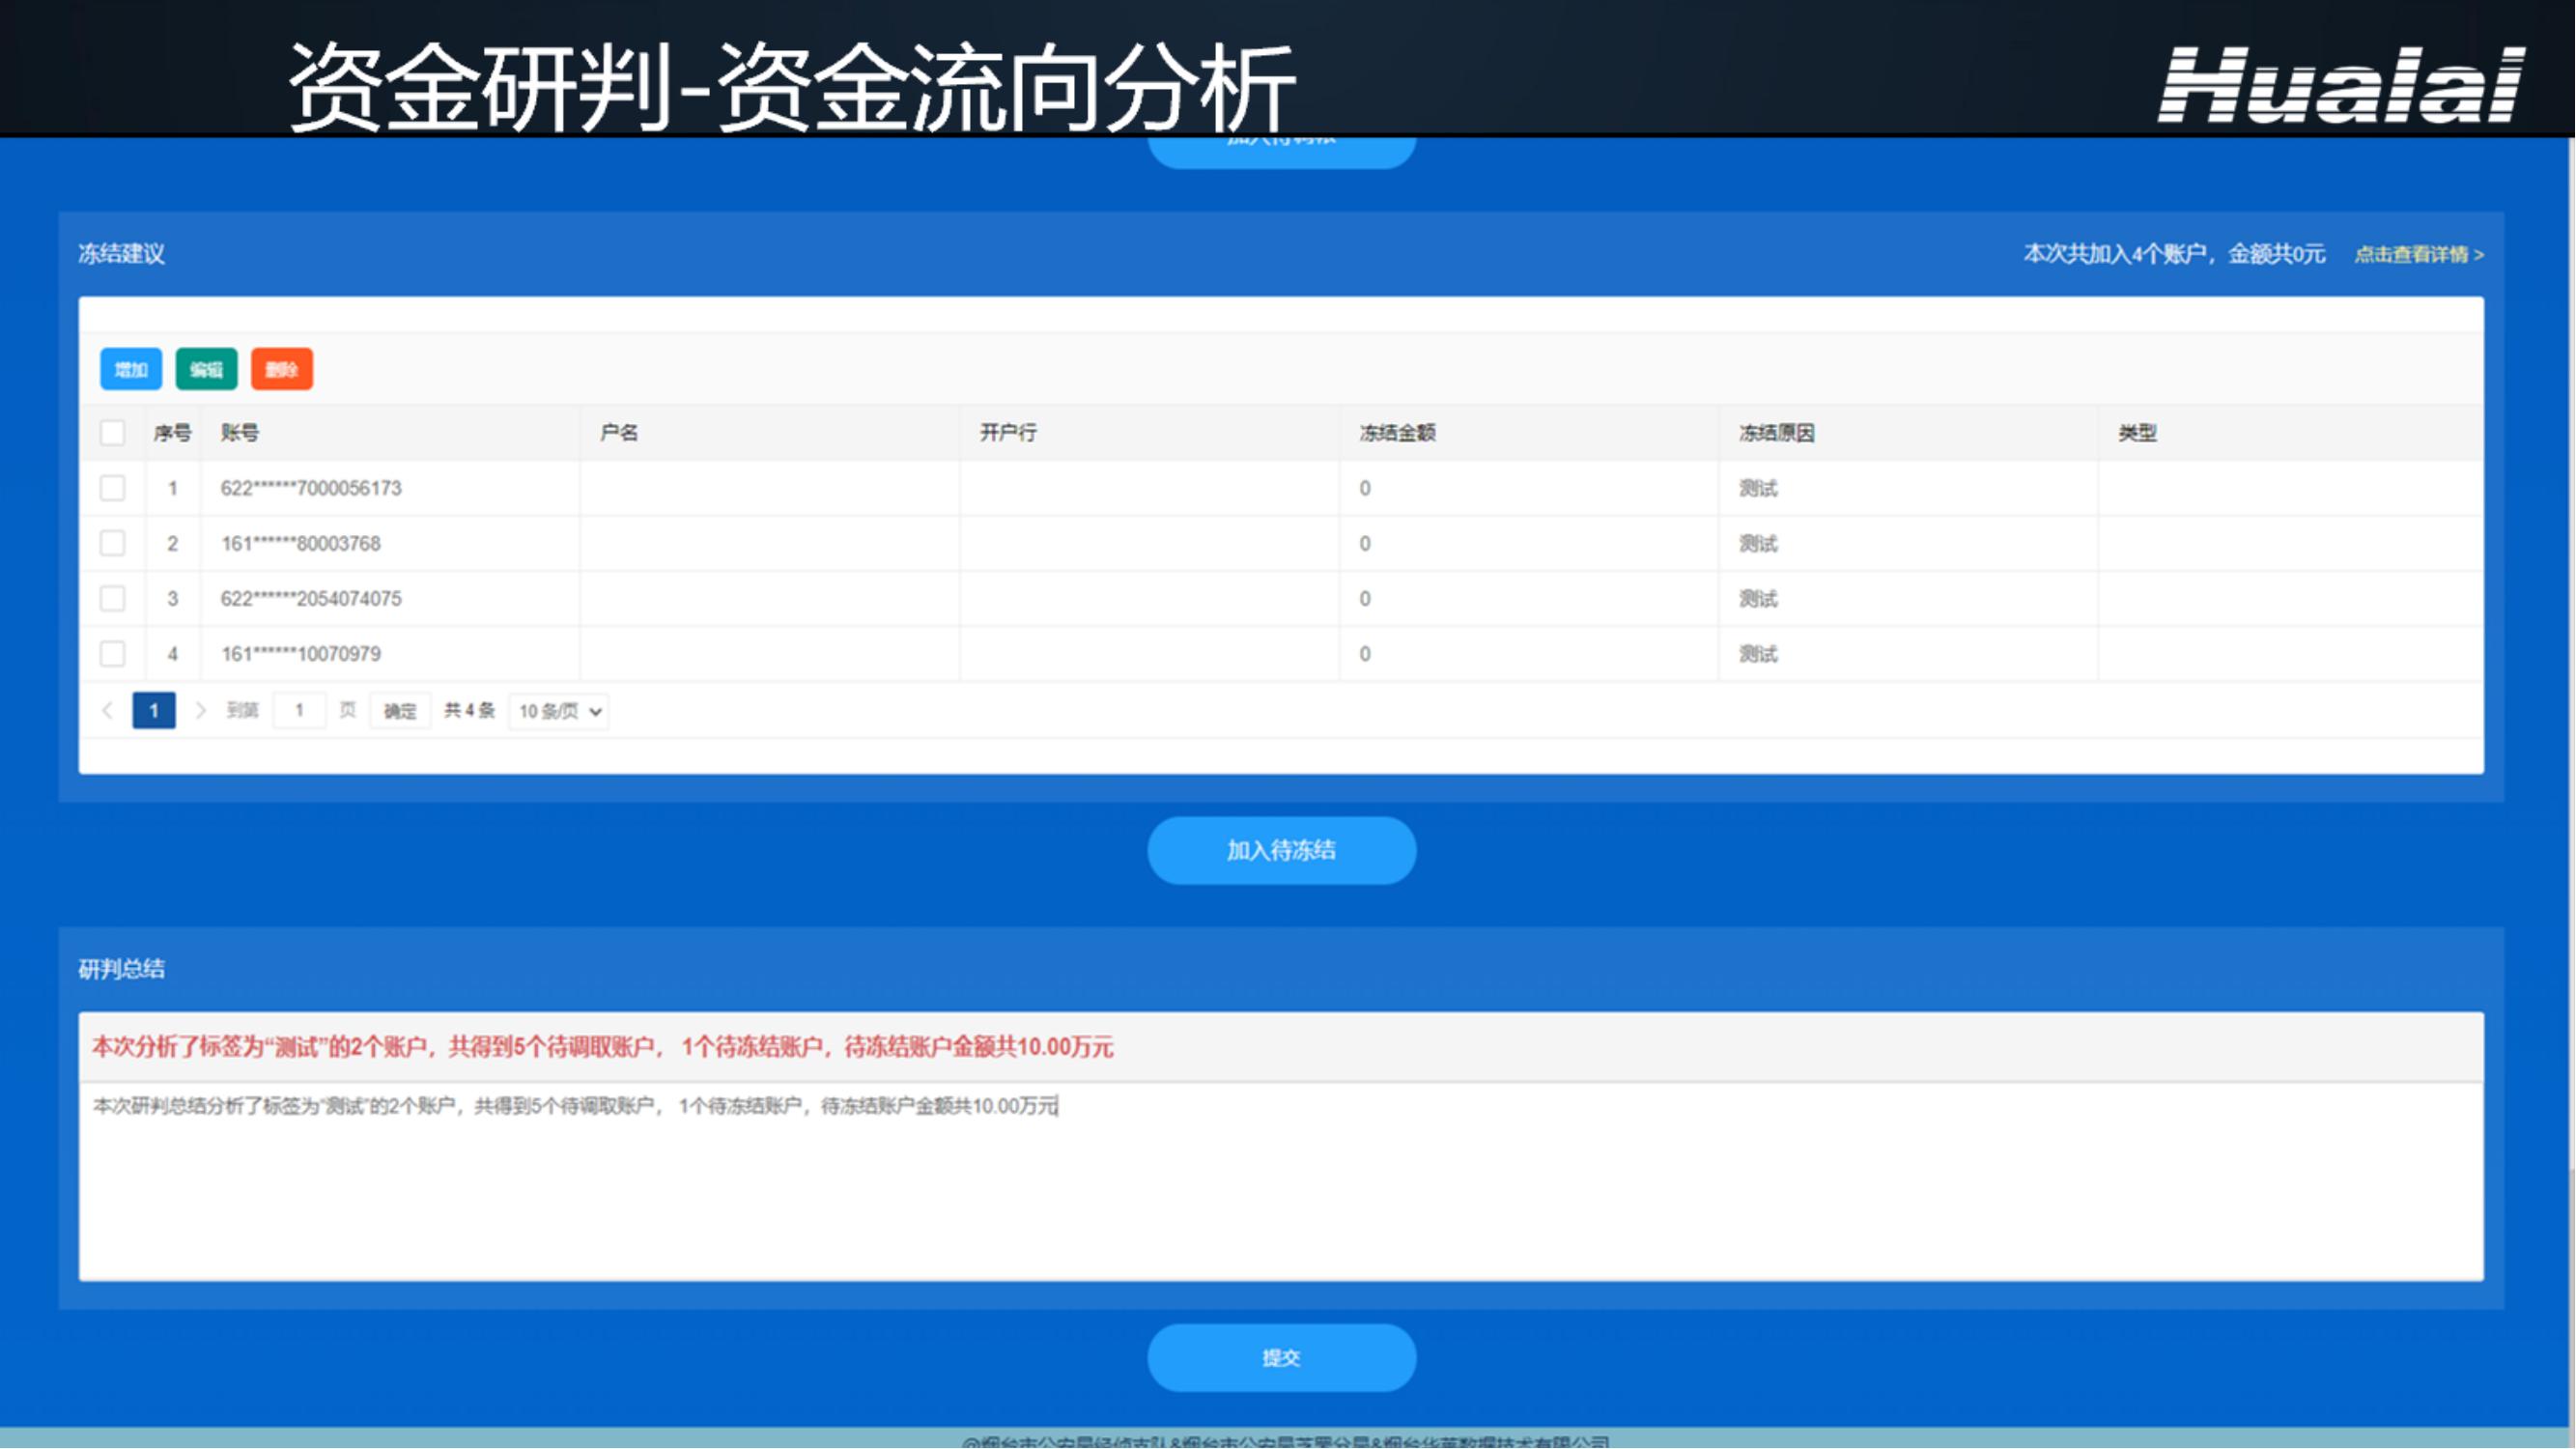Click account number 622******2054074075

point(311,598)
